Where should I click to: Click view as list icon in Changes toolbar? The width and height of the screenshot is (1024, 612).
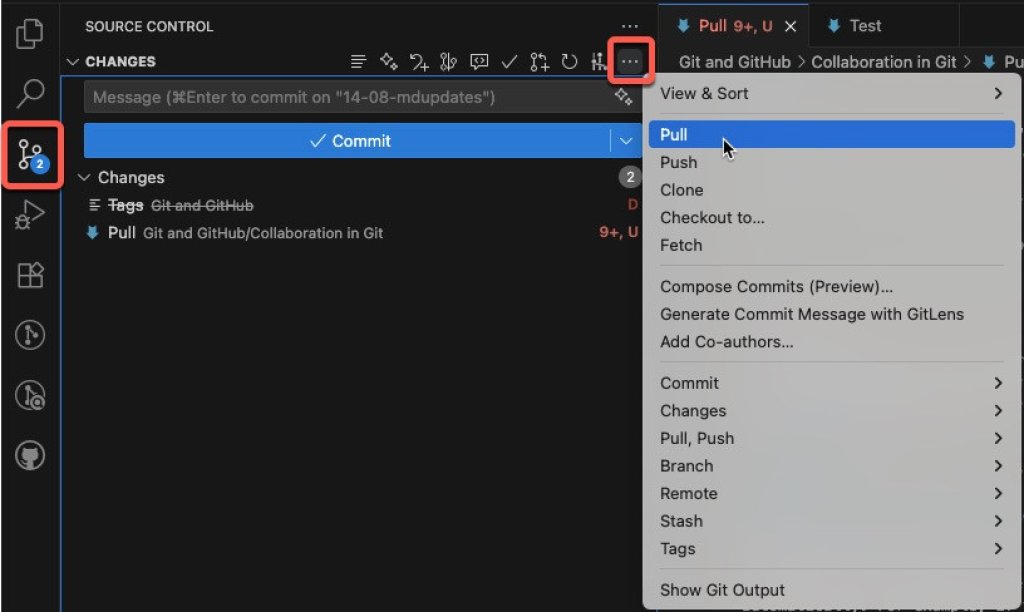click(x=358, y=62)
